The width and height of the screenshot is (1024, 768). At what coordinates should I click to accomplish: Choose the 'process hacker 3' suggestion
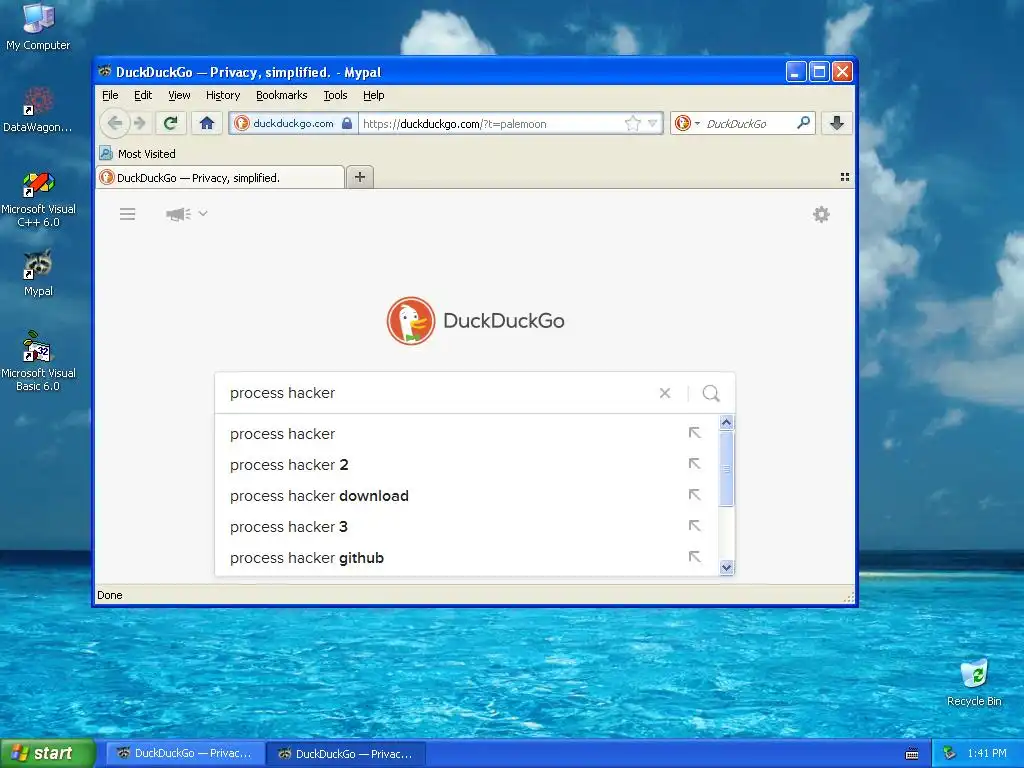coord(466,526)
